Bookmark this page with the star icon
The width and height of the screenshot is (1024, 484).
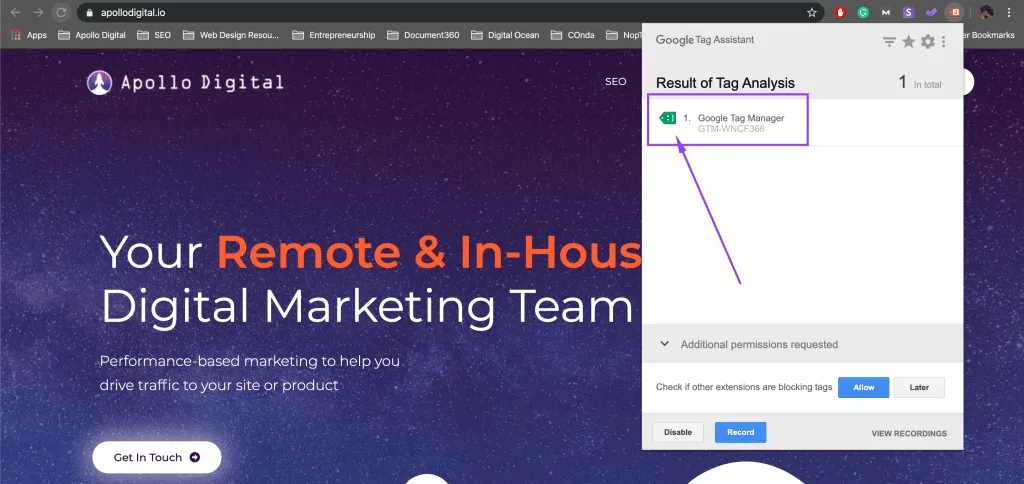click(x=812, y=12)
